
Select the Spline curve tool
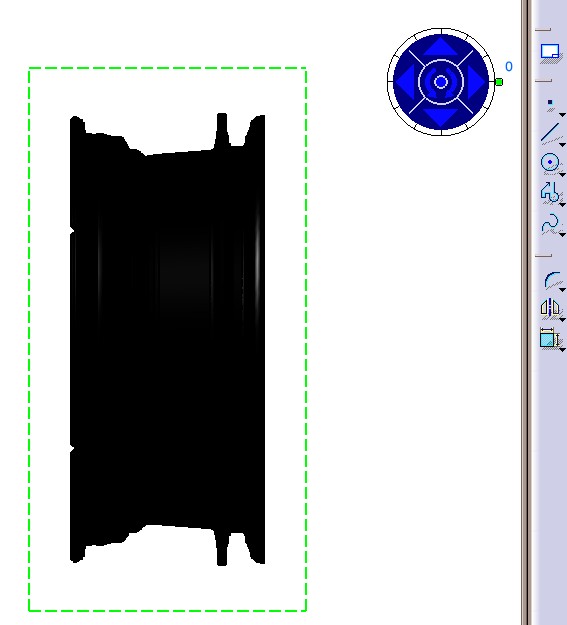pyautogui.click(x=550, y=223)
